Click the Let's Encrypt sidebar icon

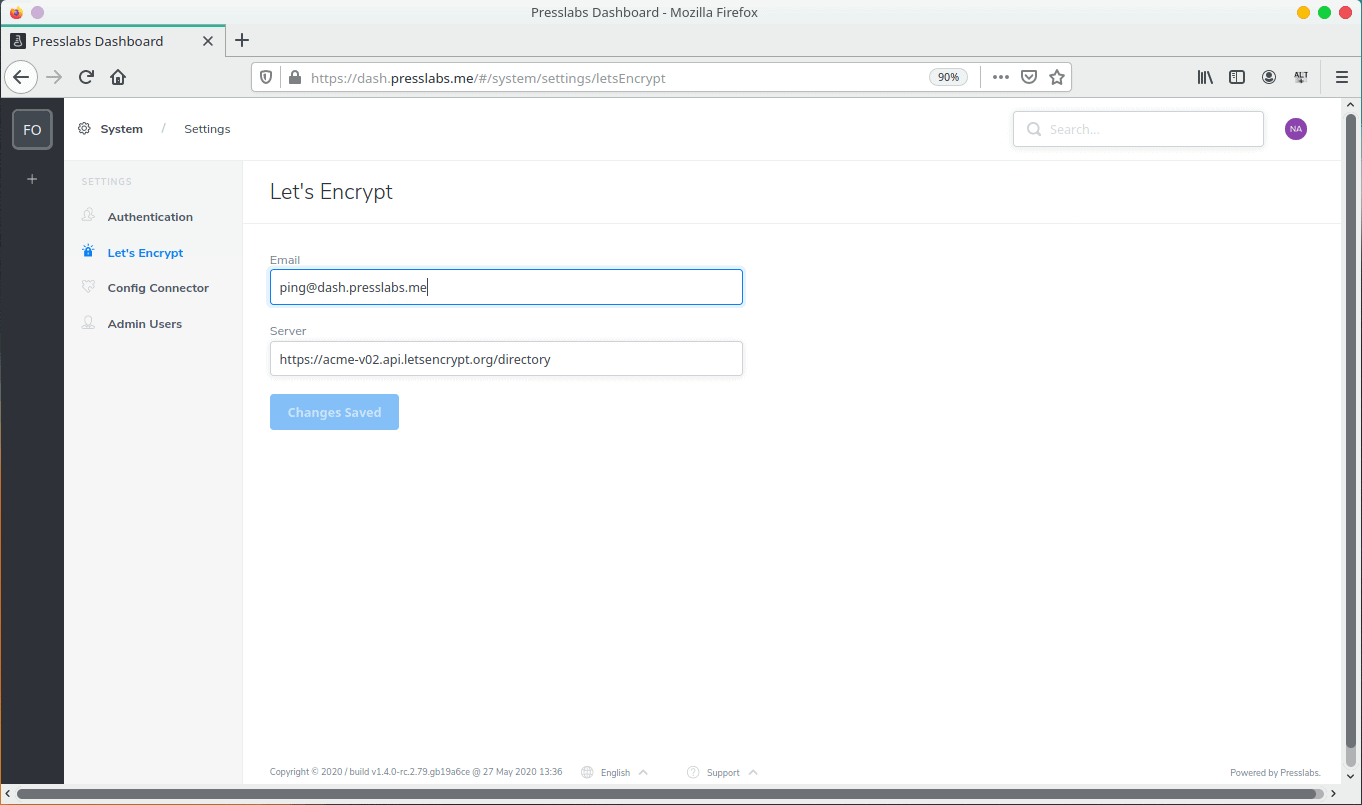click(88, 252)
